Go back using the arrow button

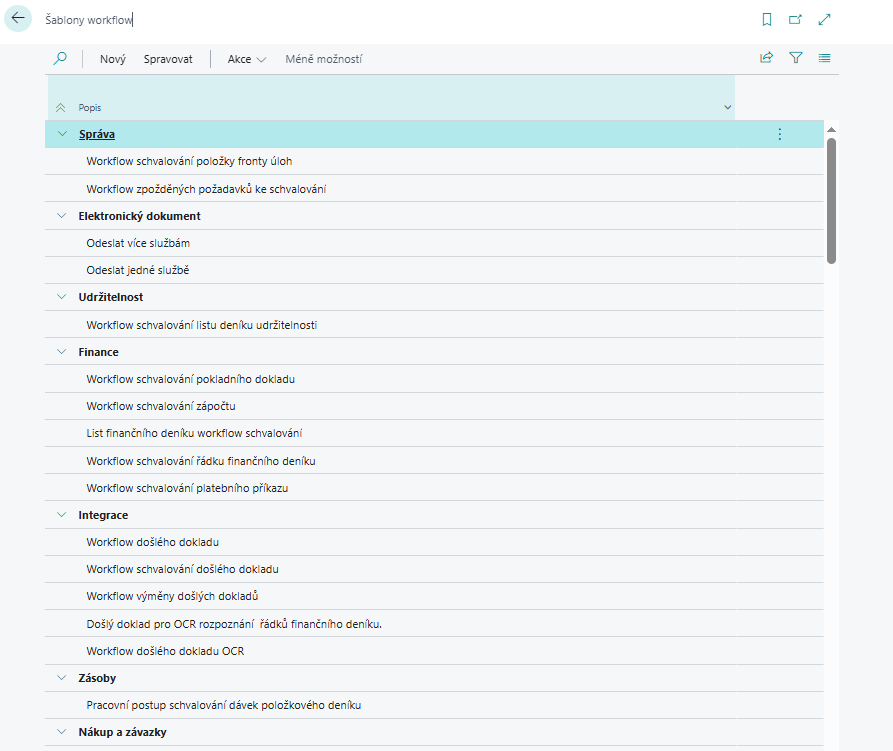click(18, 18)
